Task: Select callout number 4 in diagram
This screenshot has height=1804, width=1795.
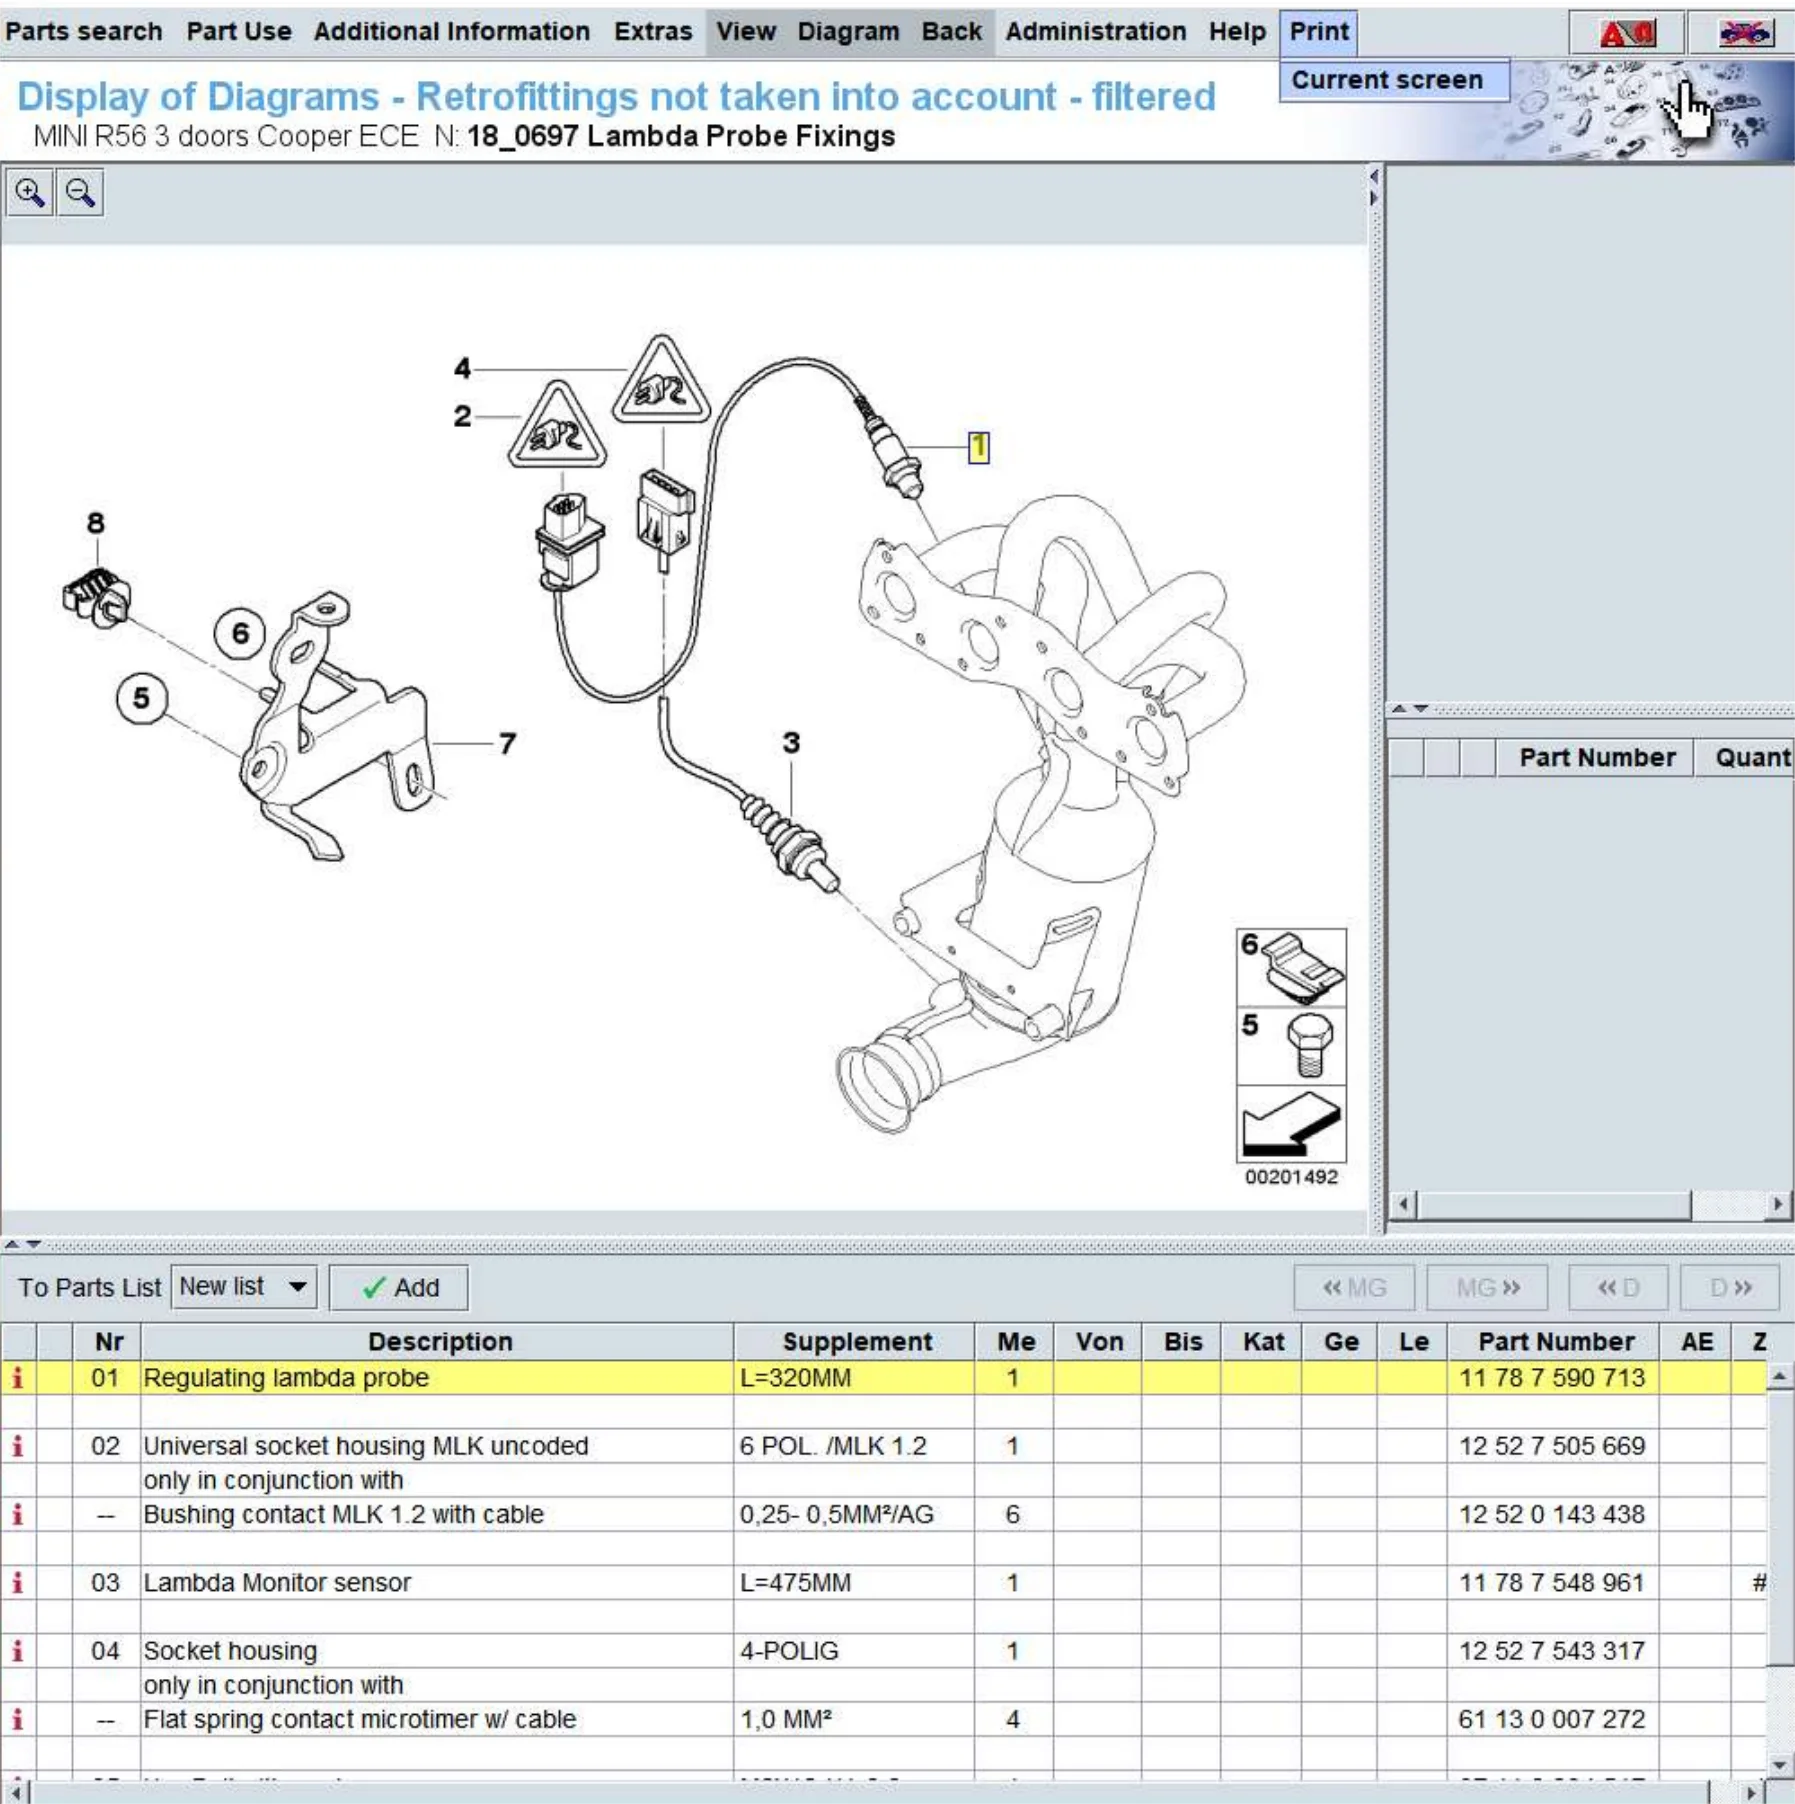Action: coord(462,368)
